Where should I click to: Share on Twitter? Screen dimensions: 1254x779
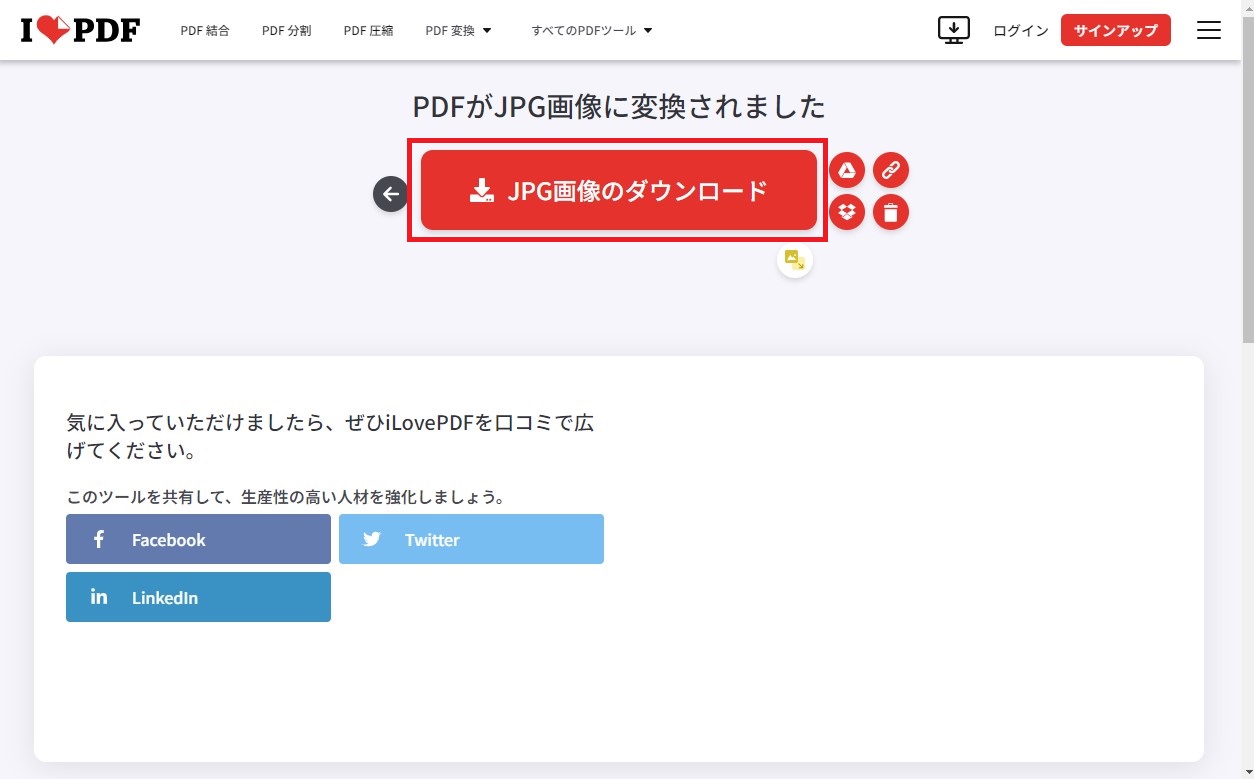tap(471, 539)
